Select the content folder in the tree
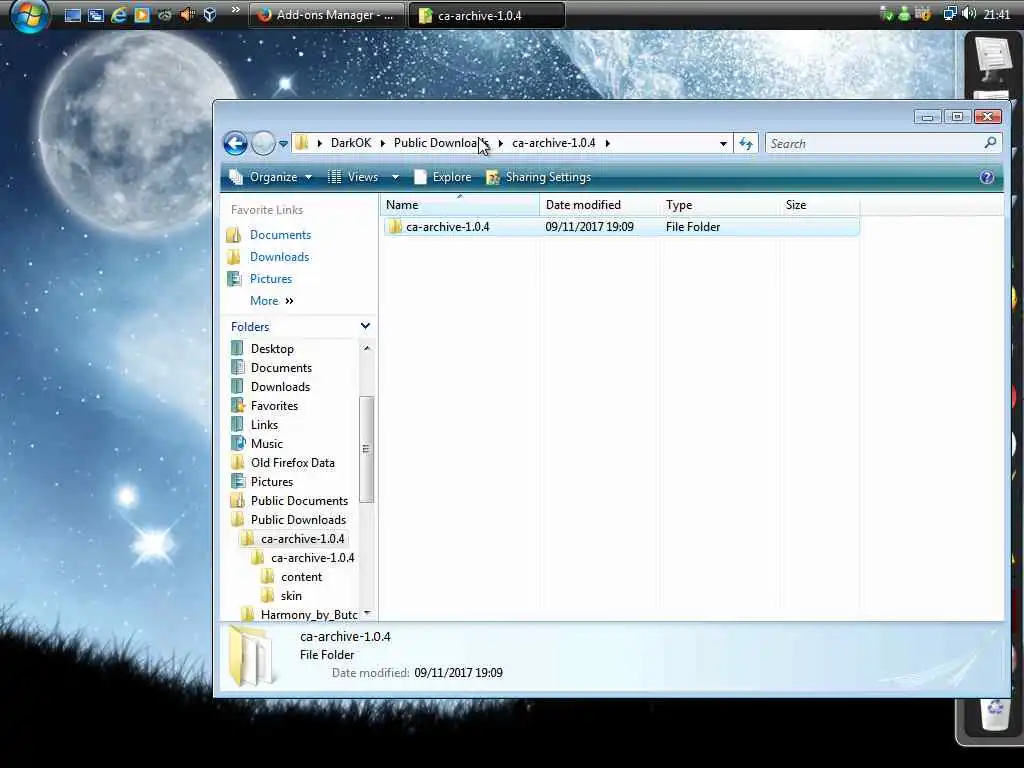The height and width of the screenshot is (768, 1024). [x=301, y=577]
